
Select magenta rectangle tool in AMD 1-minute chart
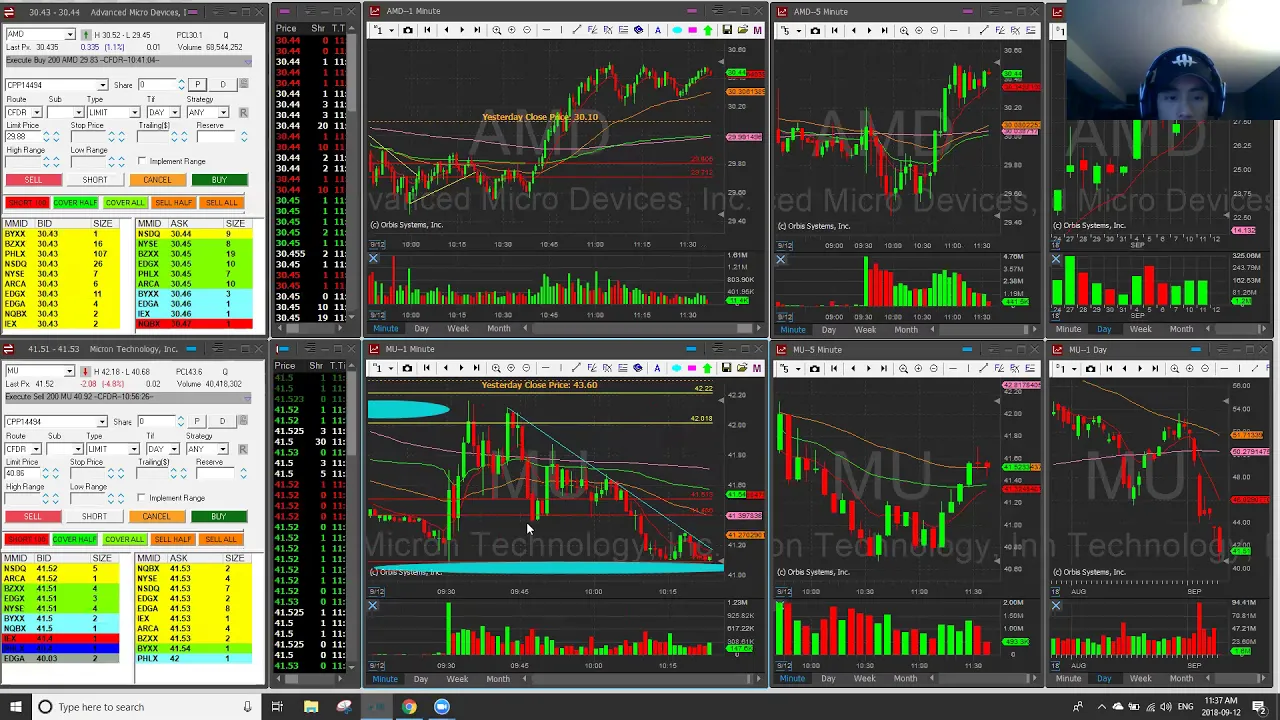[x=693, y=30]
